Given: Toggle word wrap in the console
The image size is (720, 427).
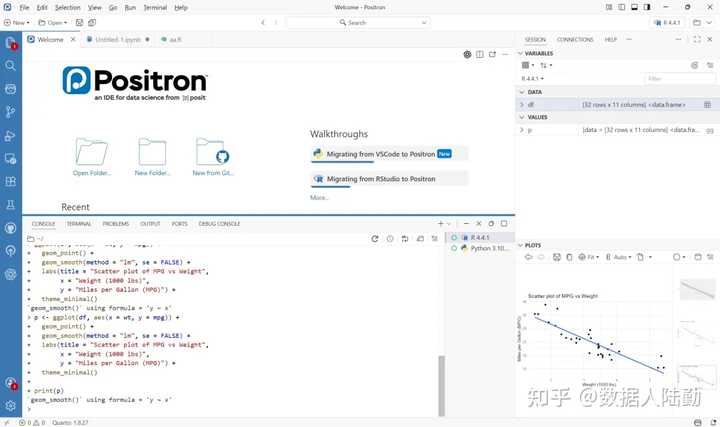Looking at the screenshot, I should pyautogui.click(x=405, y=239).
